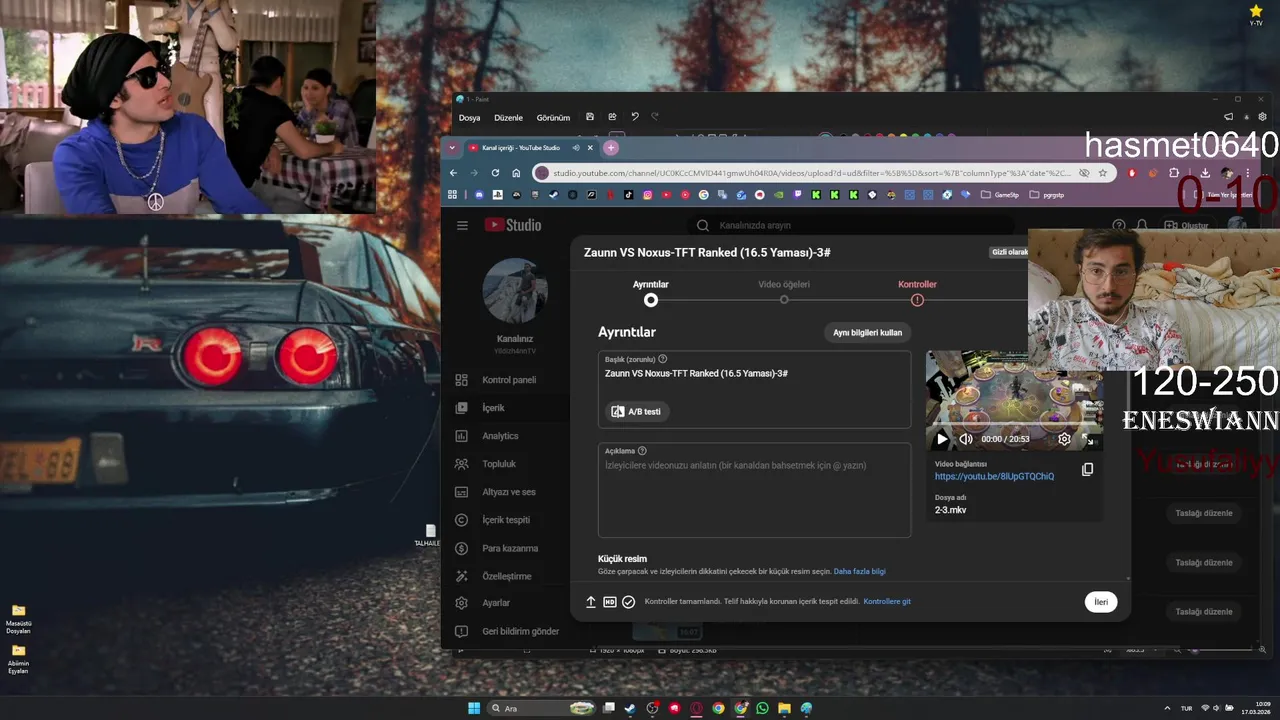
Task: Open Para kazanma in sidebar
Action: click(505, 548)
